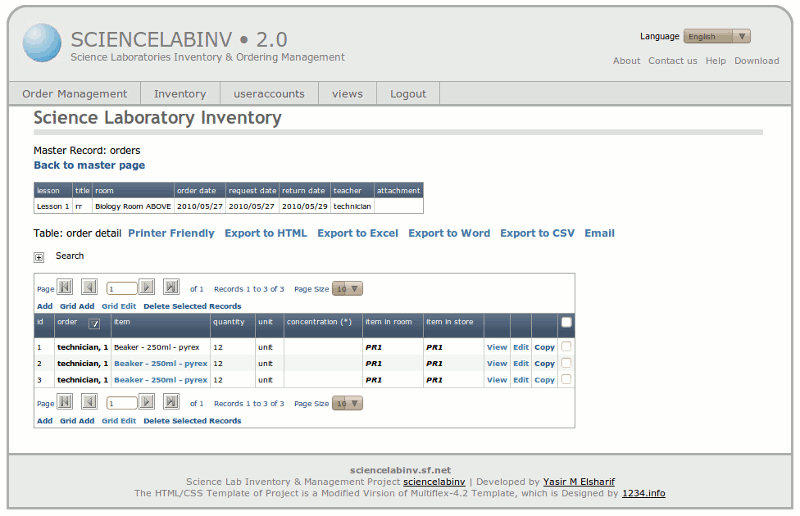The width and height of the screenshot is (800, 516).
Task: Toggle select-all checkbox in table header
Action: point(567,322)
